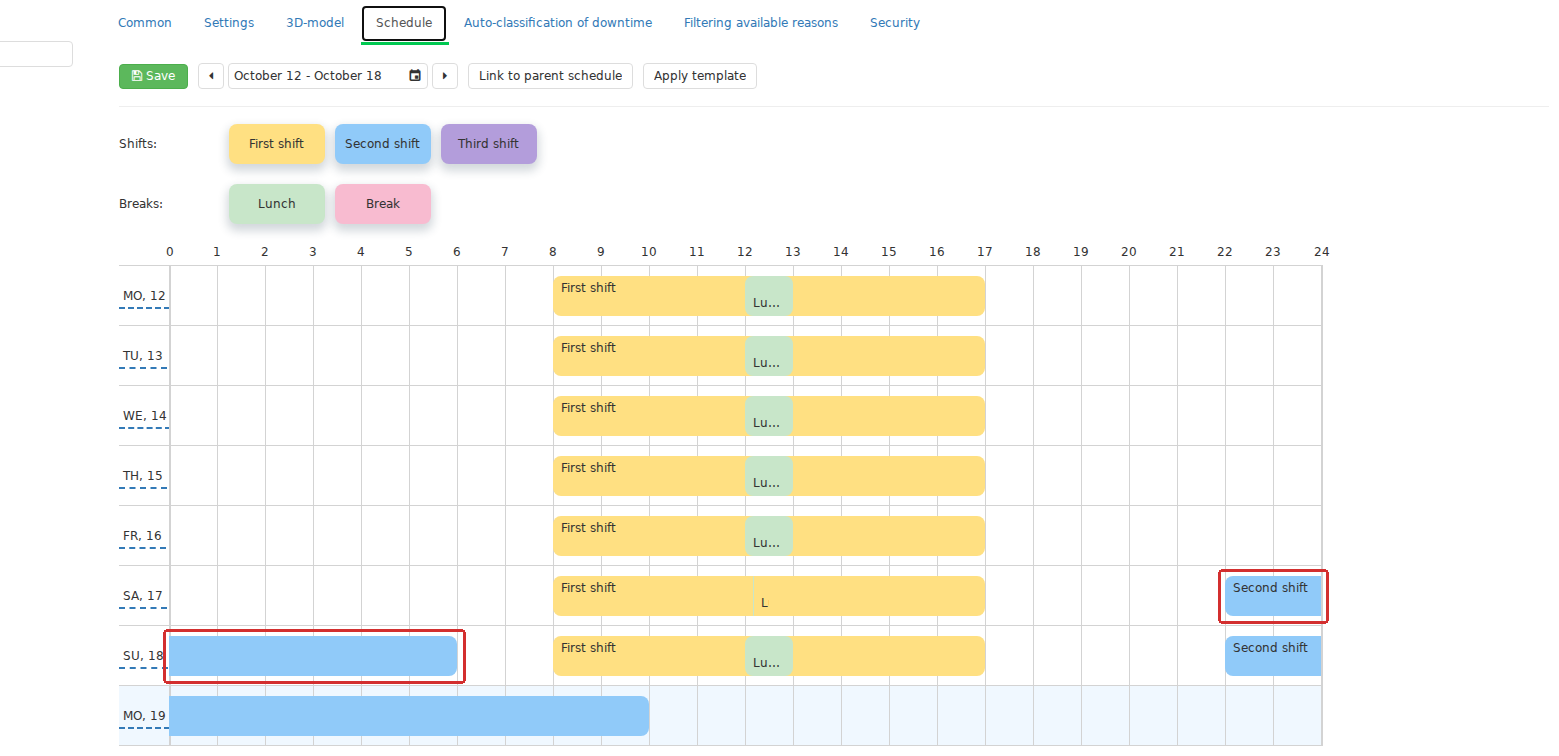
Task: Open the calendar icon in date field
Action: (x=415, y=76)
